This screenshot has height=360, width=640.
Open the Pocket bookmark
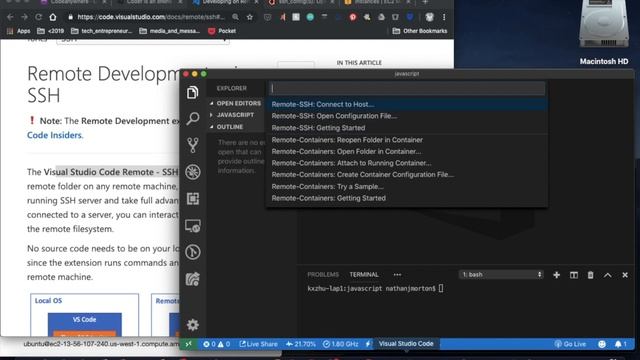[x=222, y=31]
